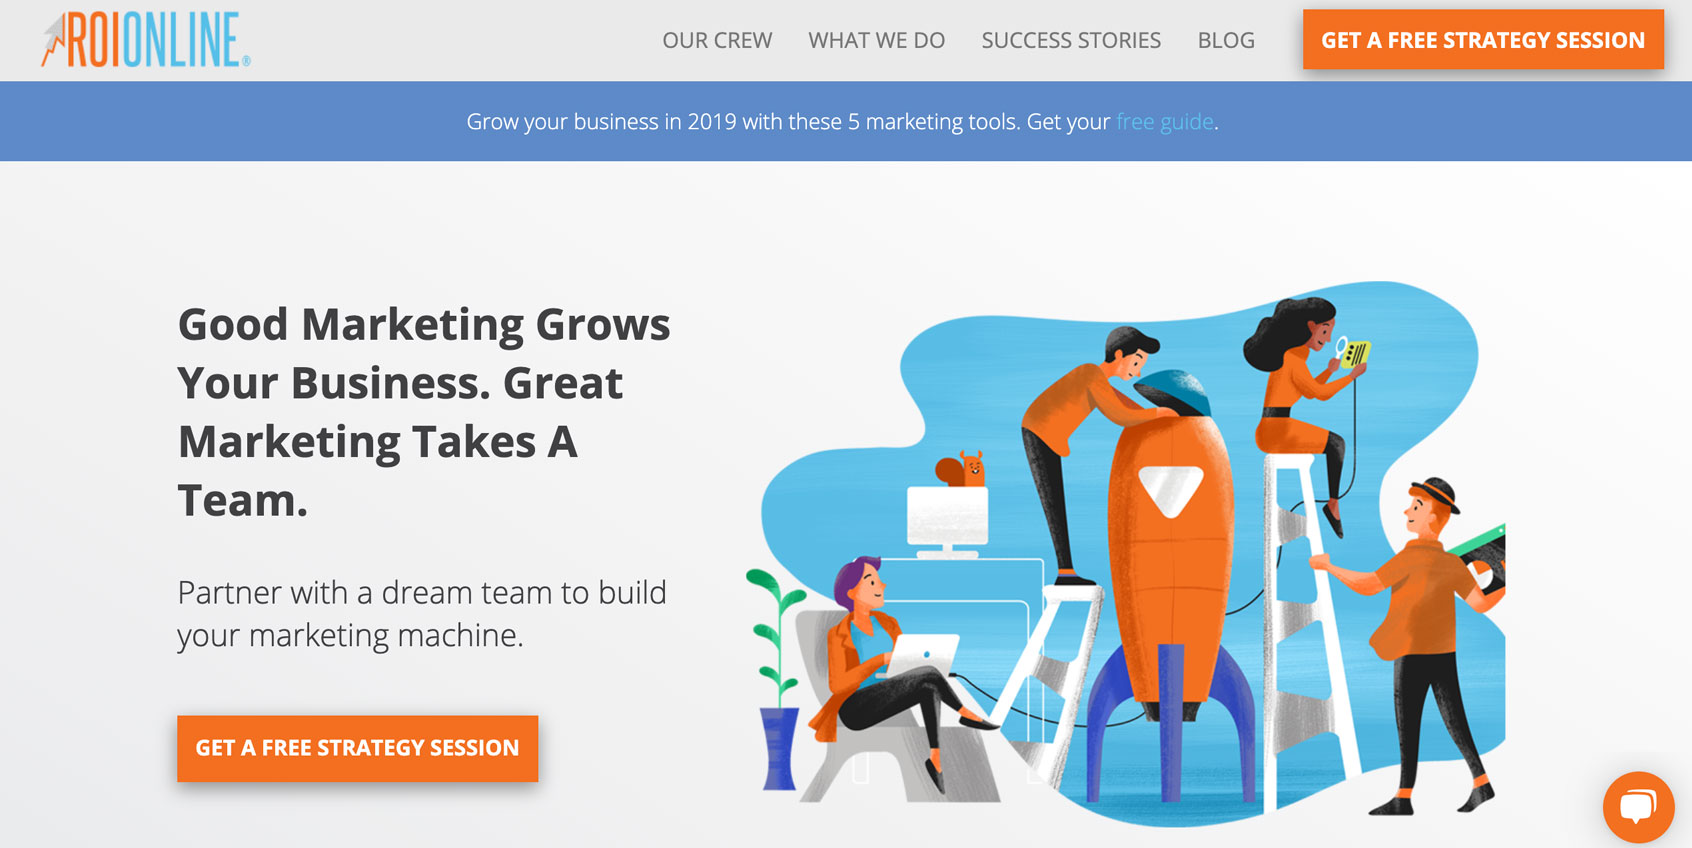
Task: Open the chat widget bubble icon
Action: 1638,806
